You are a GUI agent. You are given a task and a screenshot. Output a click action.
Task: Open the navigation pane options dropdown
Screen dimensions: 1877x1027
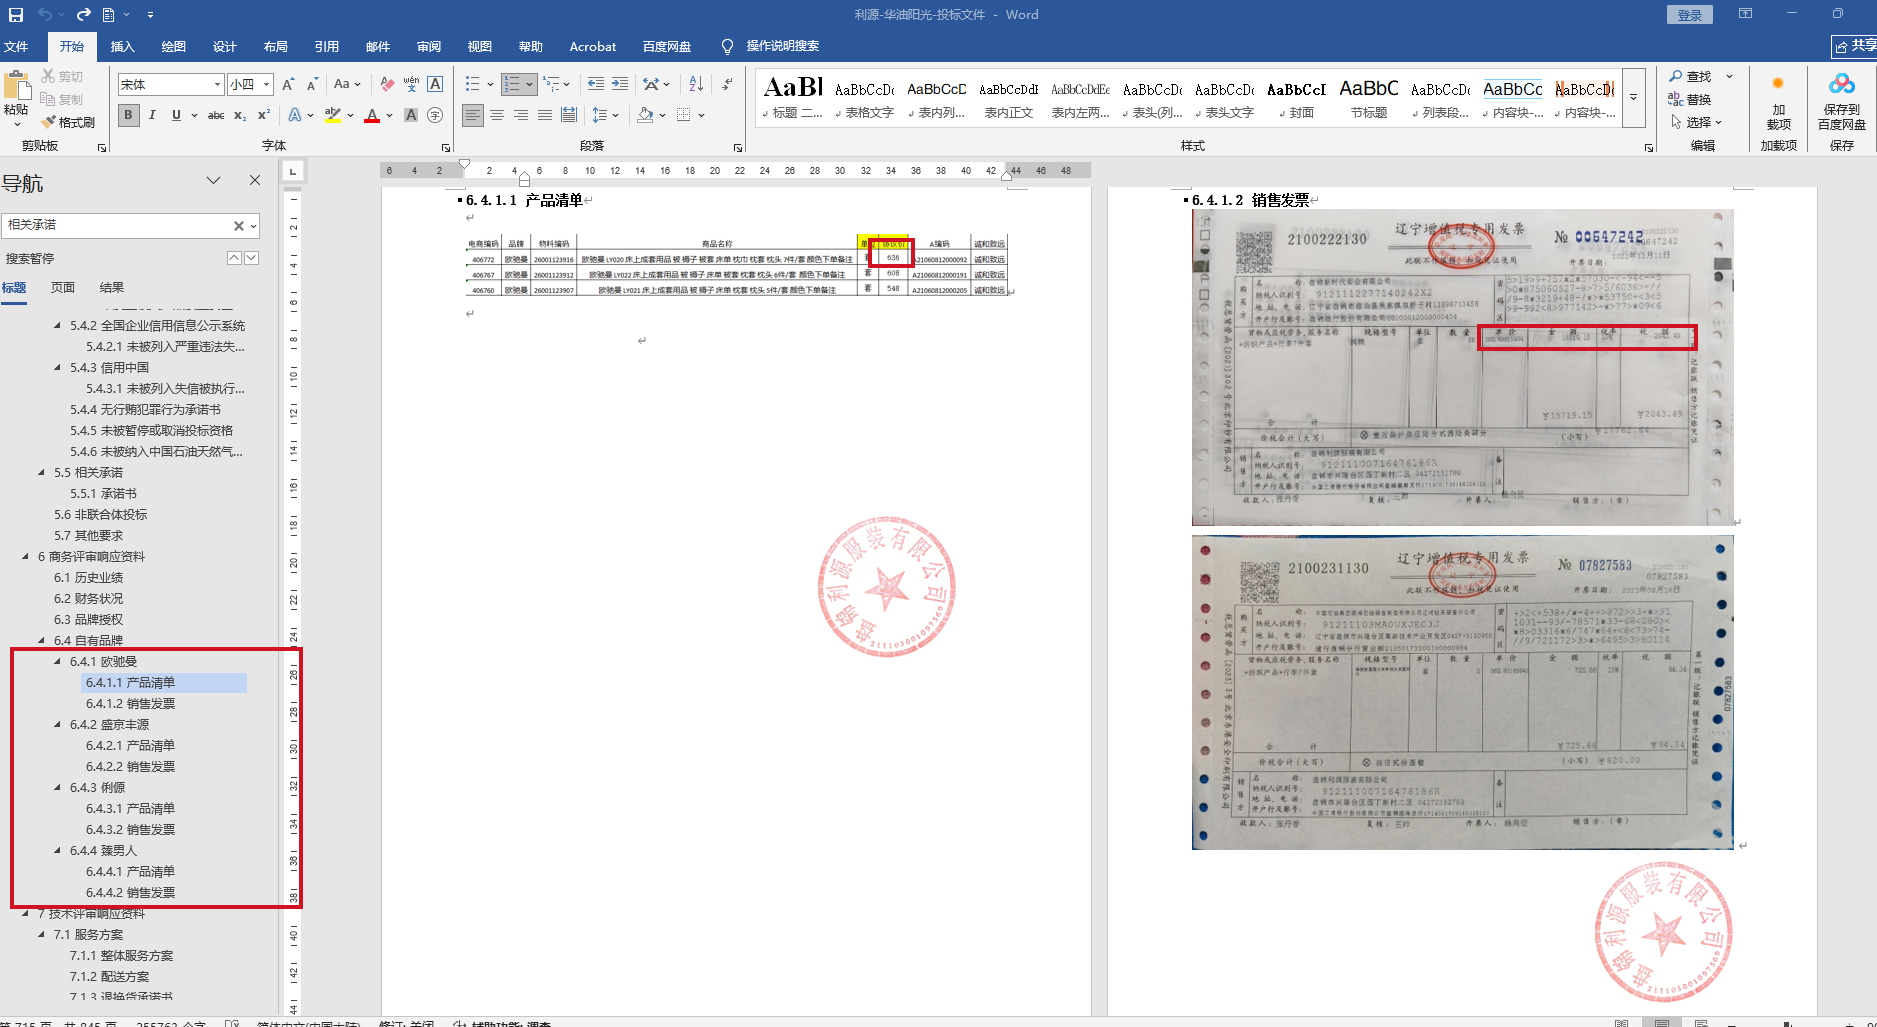point(213,180)
